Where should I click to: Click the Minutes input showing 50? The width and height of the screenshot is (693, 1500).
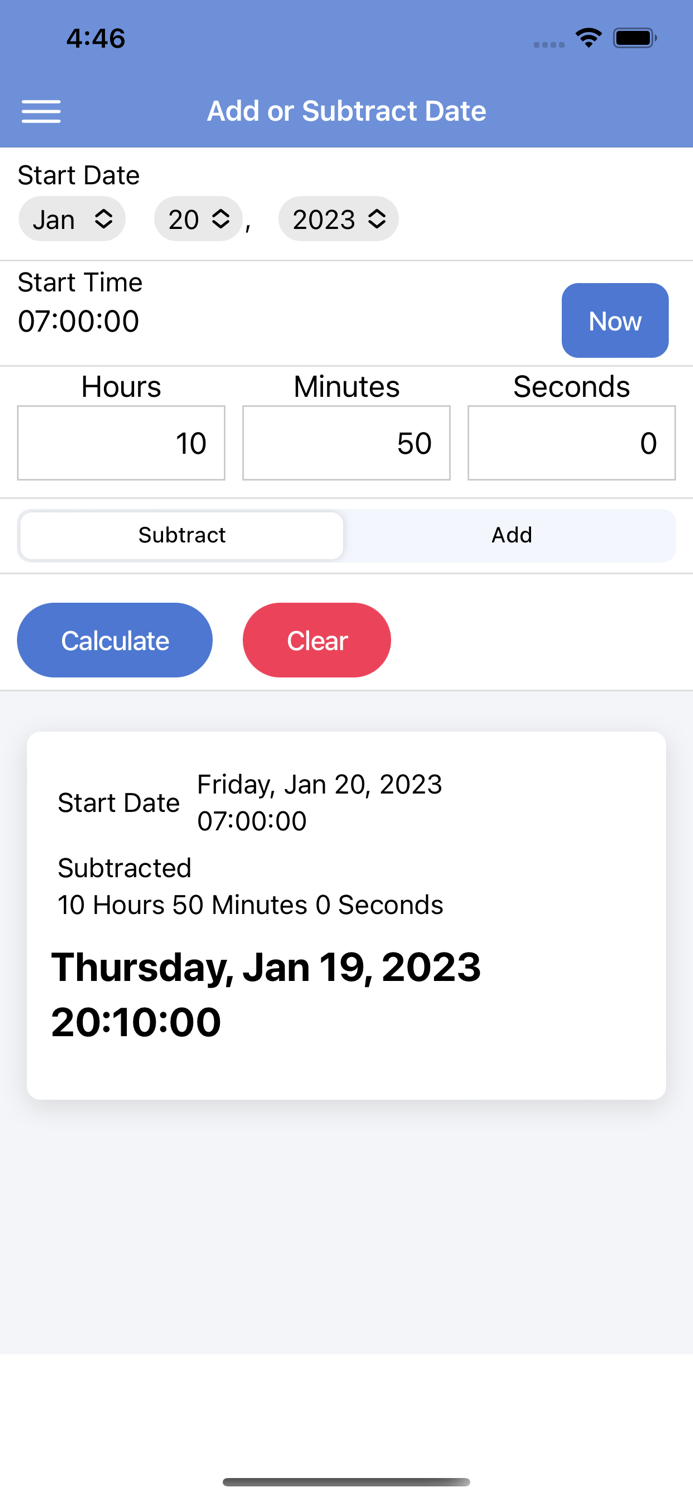click(346, 443)
